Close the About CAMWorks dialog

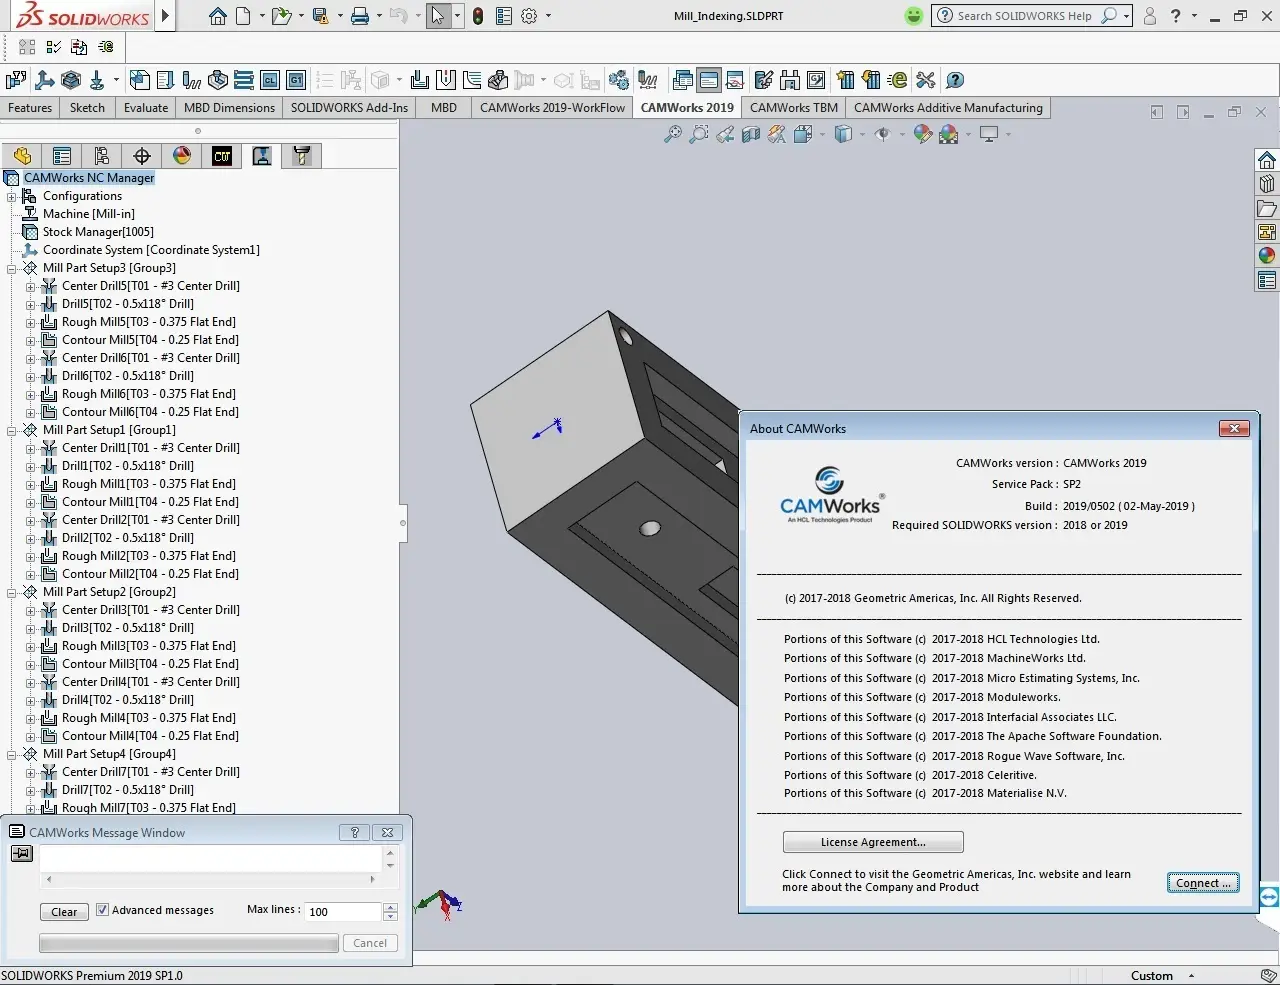(x=1234, y=429)
